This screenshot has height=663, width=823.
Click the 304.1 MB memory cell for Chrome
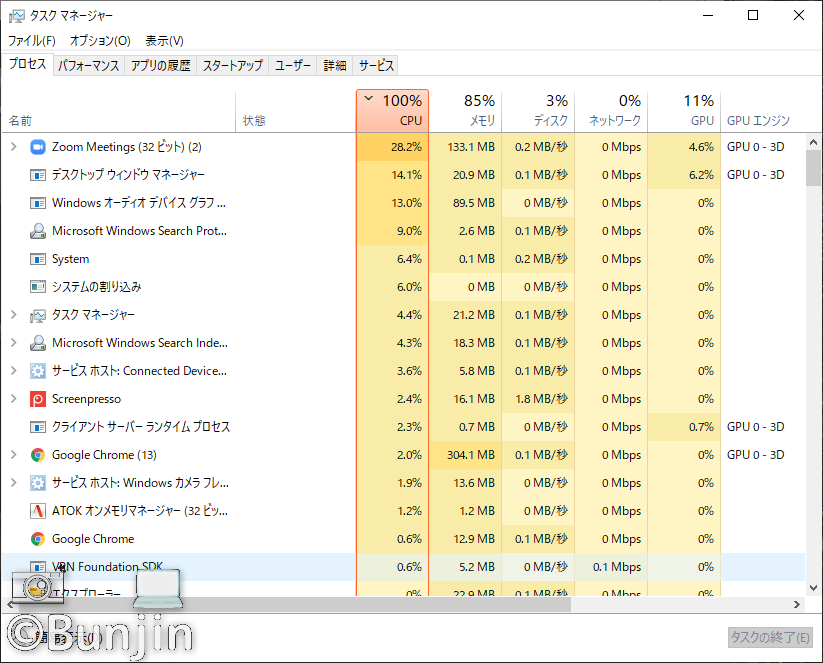[465, 455]
